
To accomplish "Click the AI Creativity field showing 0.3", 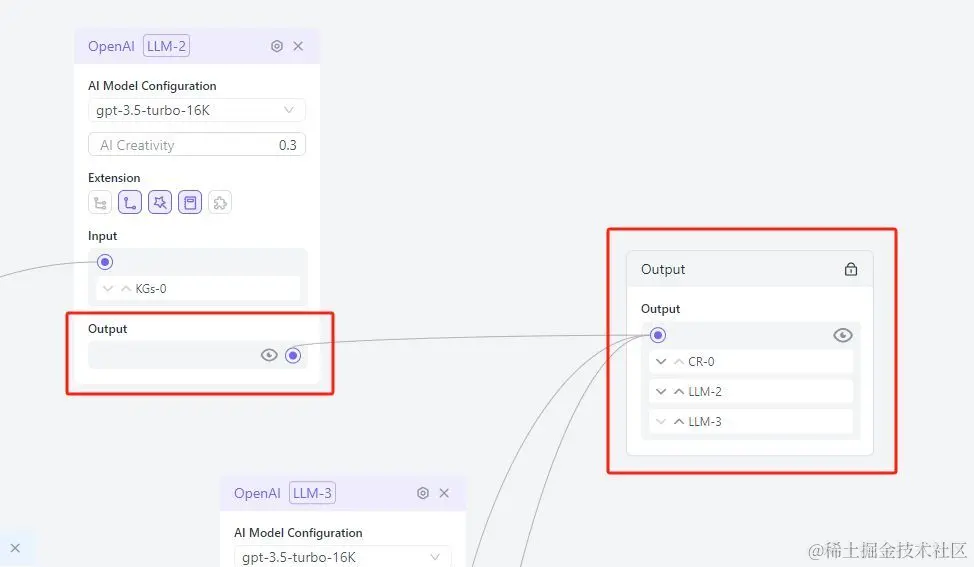I will pyautogui.click(x=197, y=145).
